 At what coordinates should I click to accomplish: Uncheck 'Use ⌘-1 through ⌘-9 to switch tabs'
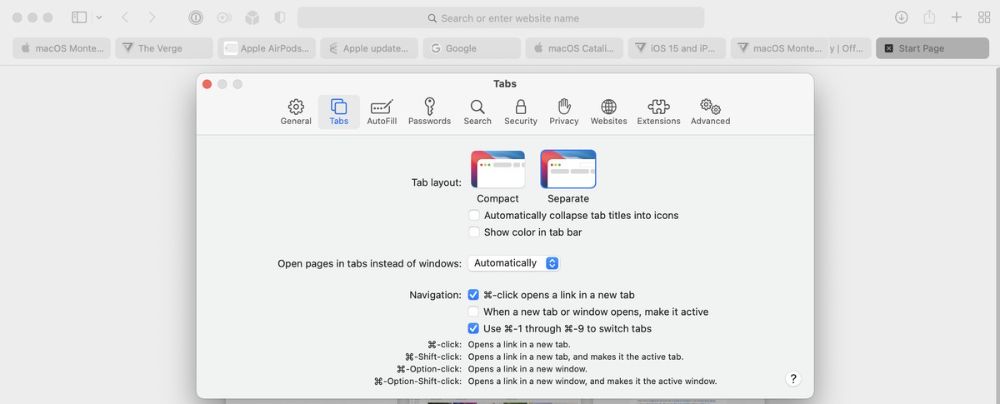[x=474, y=329]
